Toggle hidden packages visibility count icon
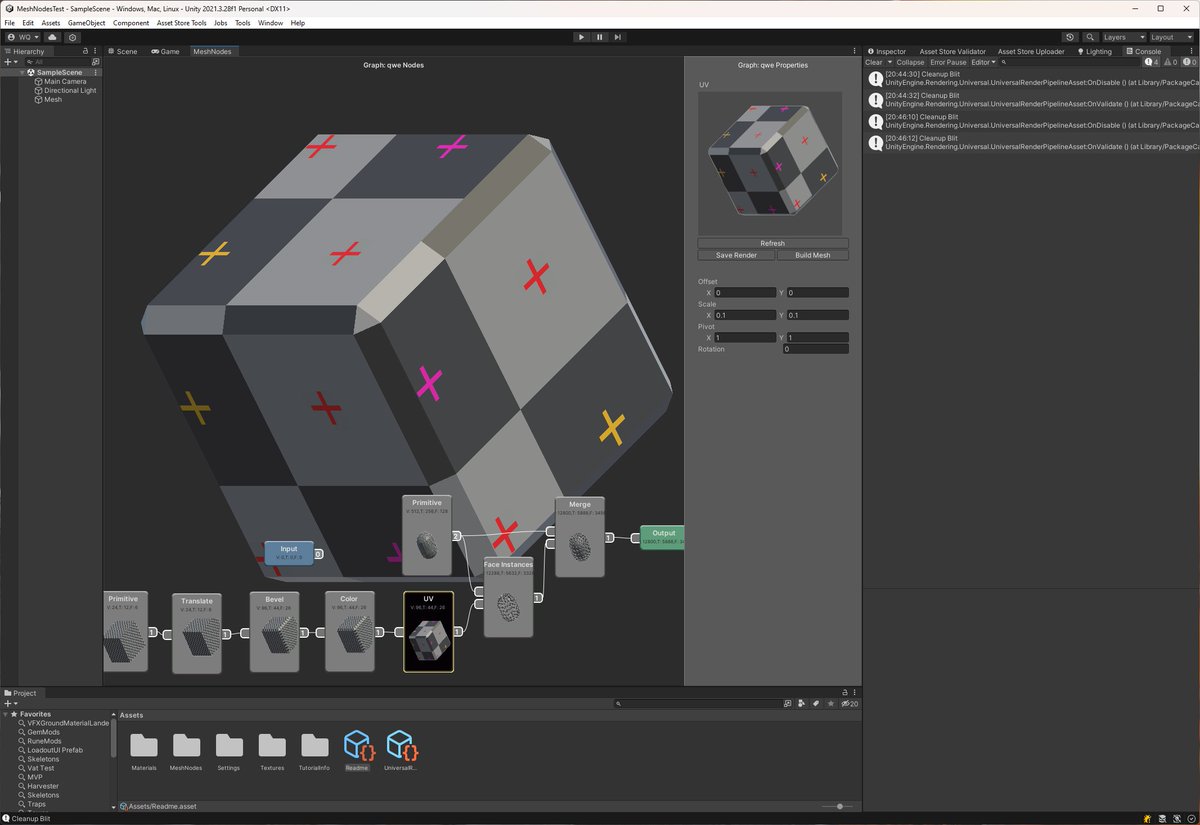 [x=850, y=704]
